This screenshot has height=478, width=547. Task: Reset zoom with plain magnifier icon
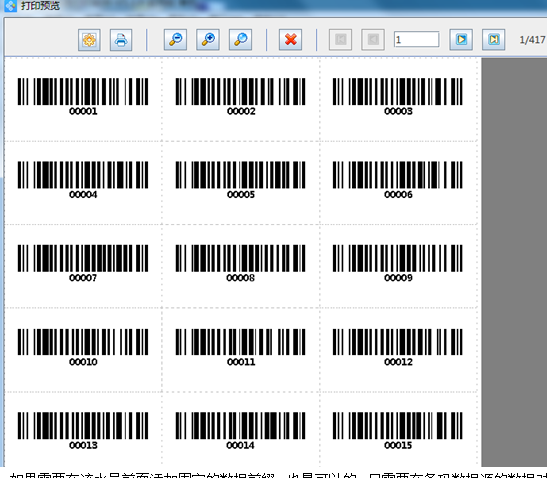pyautogui.click(x=240, y=39)
